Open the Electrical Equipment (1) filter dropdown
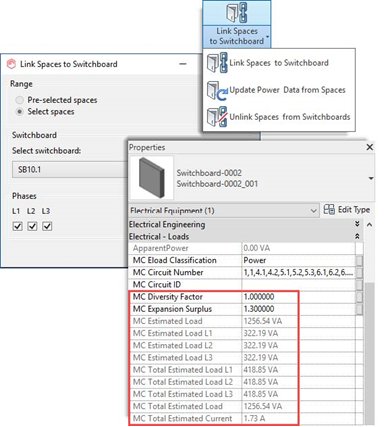This screenshot has height=427, width=389. pos(223,211)
